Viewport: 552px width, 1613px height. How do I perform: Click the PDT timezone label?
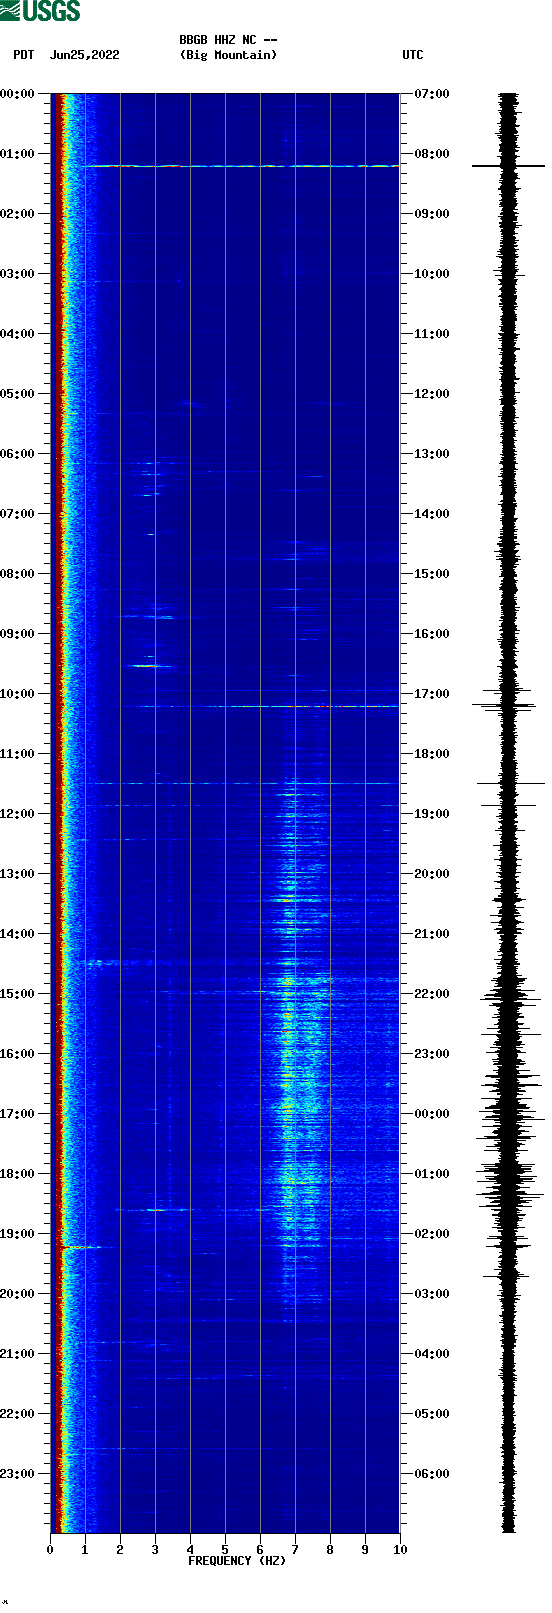click(23, 55)
